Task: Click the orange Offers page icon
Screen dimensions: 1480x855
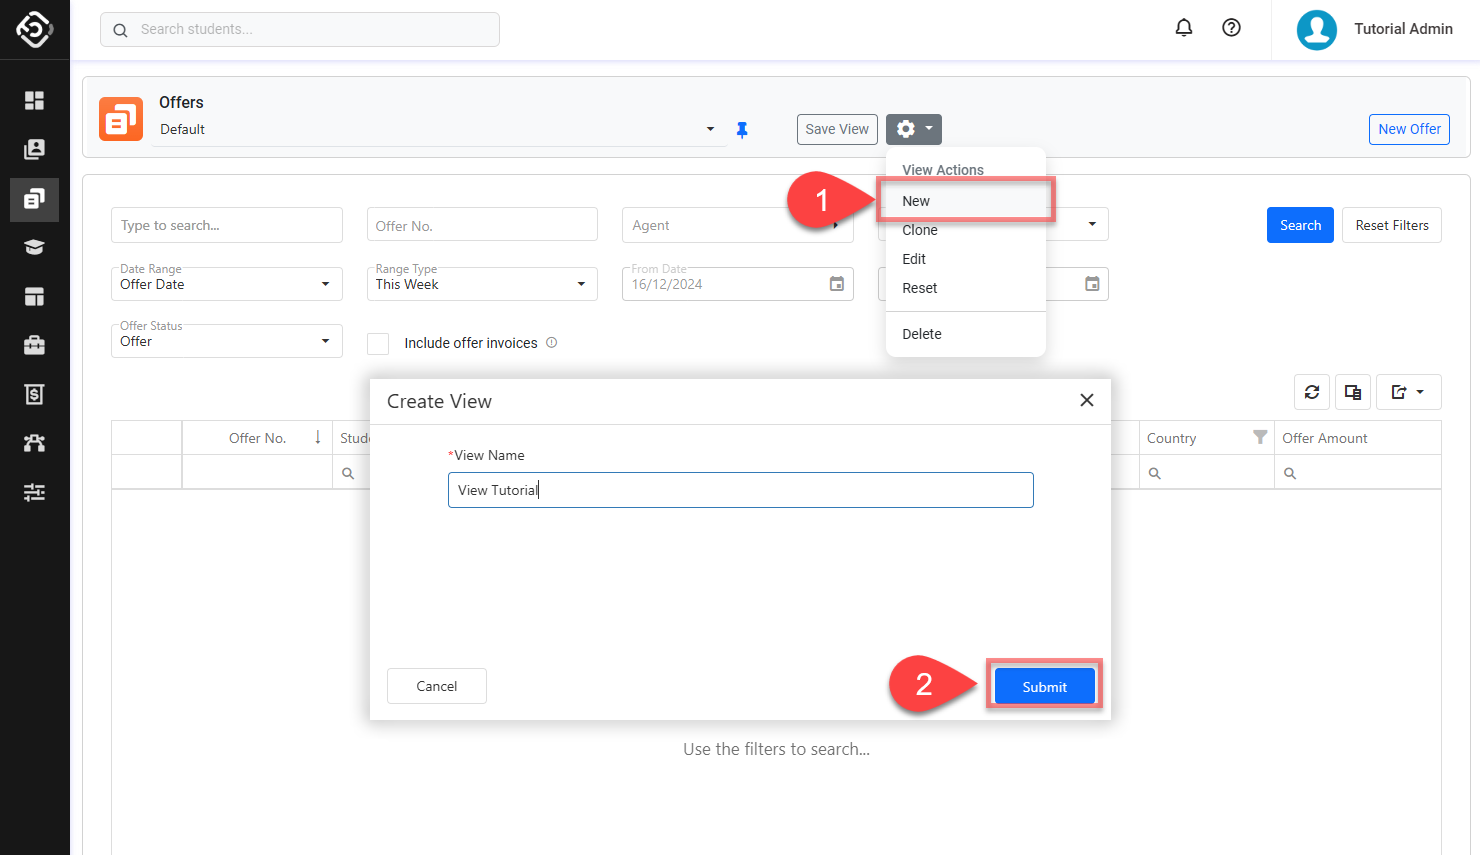Action: coord(121,119)
